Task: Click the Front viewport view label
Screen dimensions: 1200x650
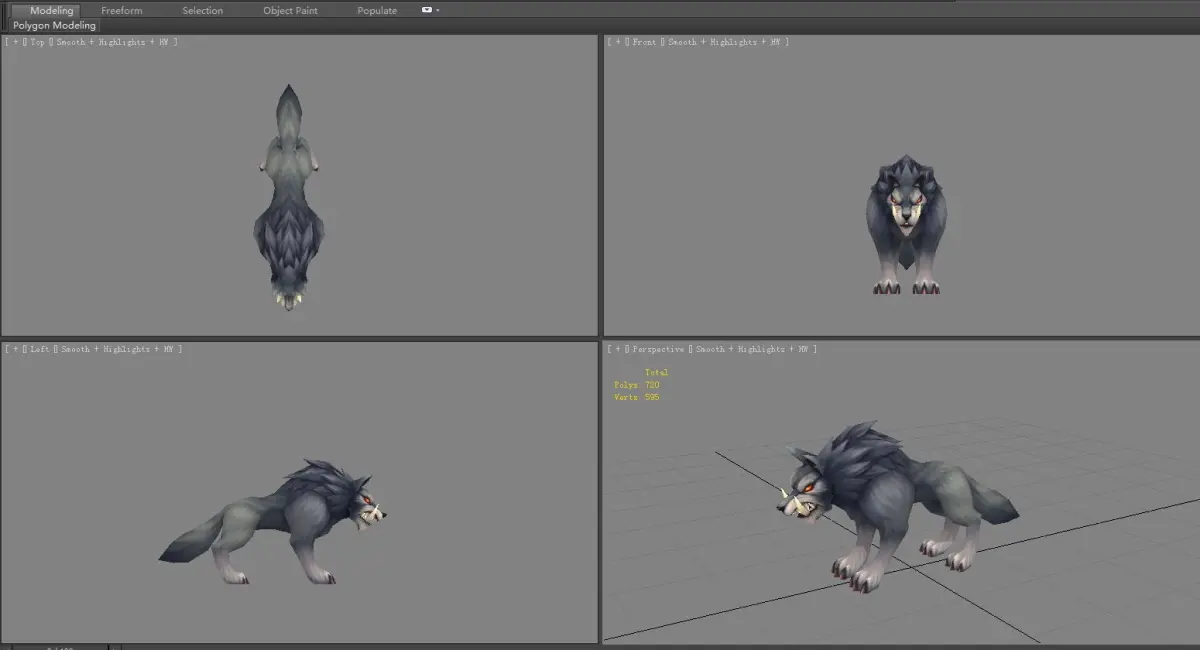Action: pos(644,42)
